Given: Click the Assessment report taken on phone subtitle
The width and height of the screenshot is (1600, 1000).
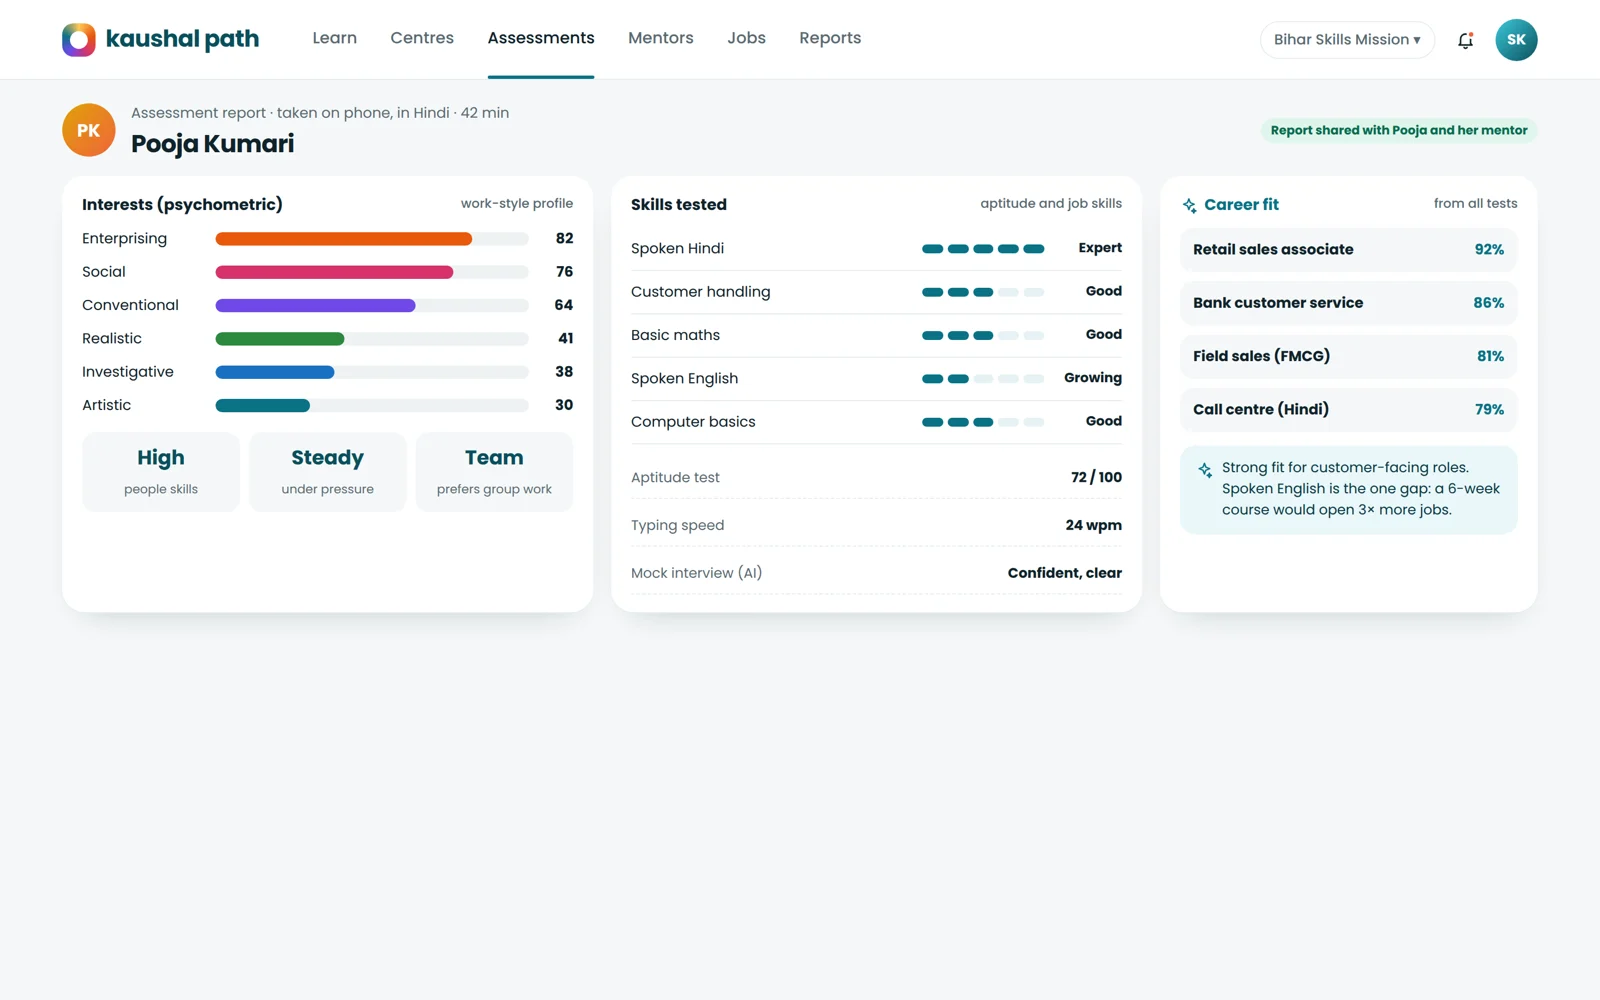Looking at the screenshot, I should point(320,113).
